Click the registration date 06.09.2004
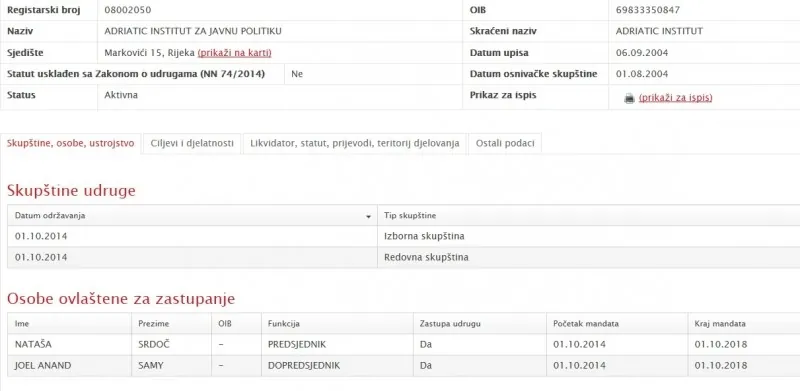 (642, 53)
